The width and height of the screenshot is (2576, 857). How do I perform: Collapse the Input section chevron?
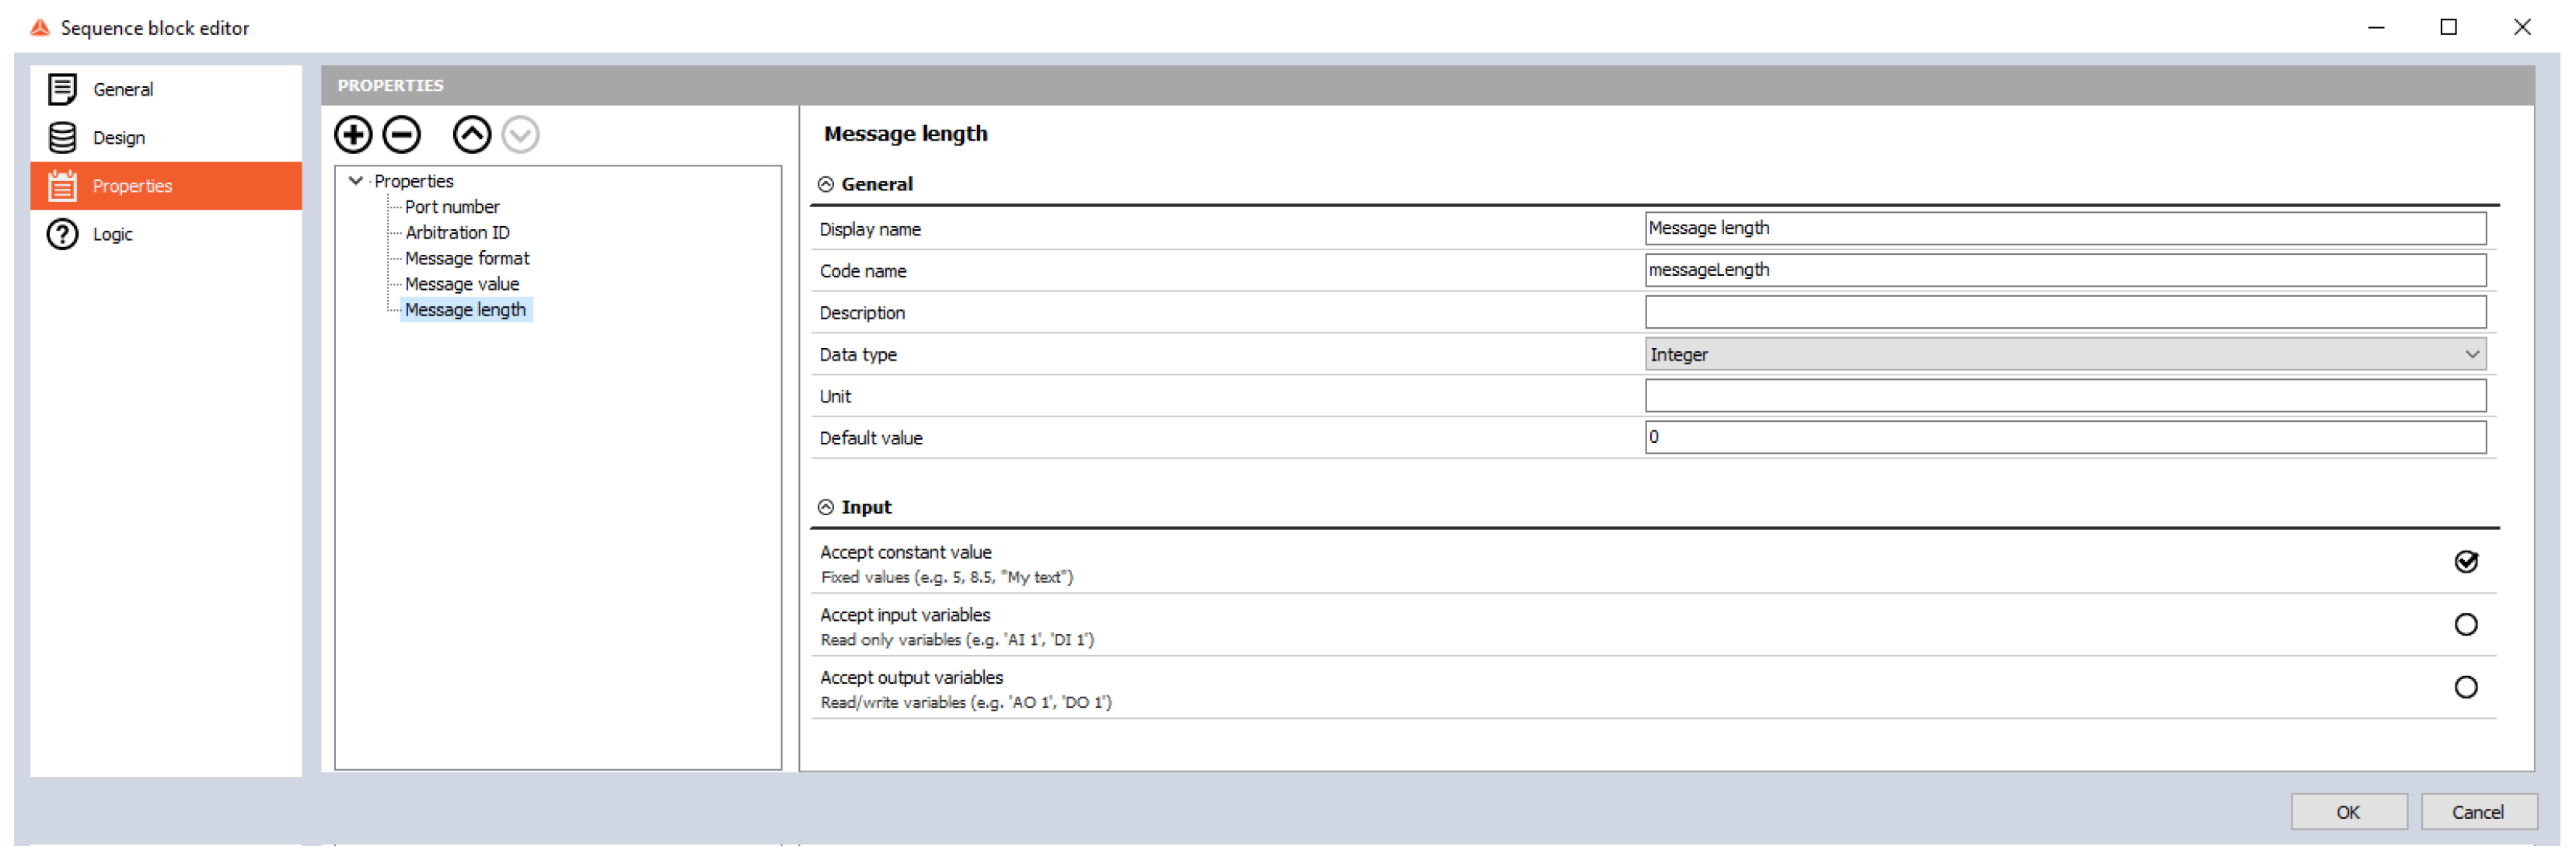click(825, 508)
